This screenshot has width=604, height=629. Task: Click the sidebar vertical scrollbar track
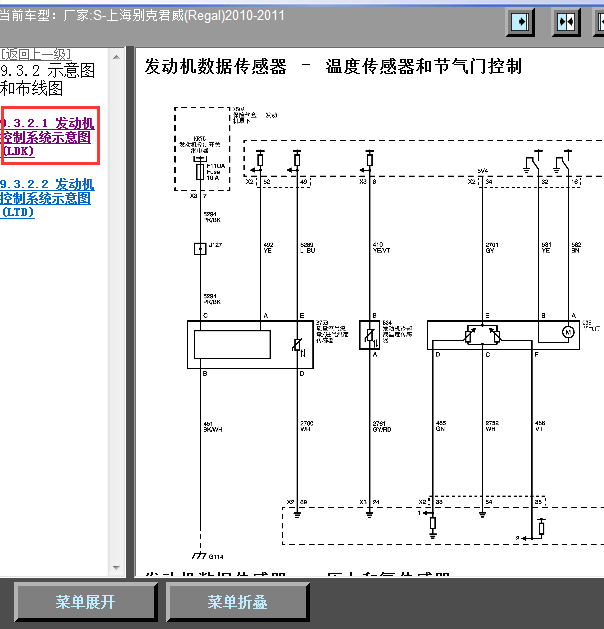tap(116, 312)
